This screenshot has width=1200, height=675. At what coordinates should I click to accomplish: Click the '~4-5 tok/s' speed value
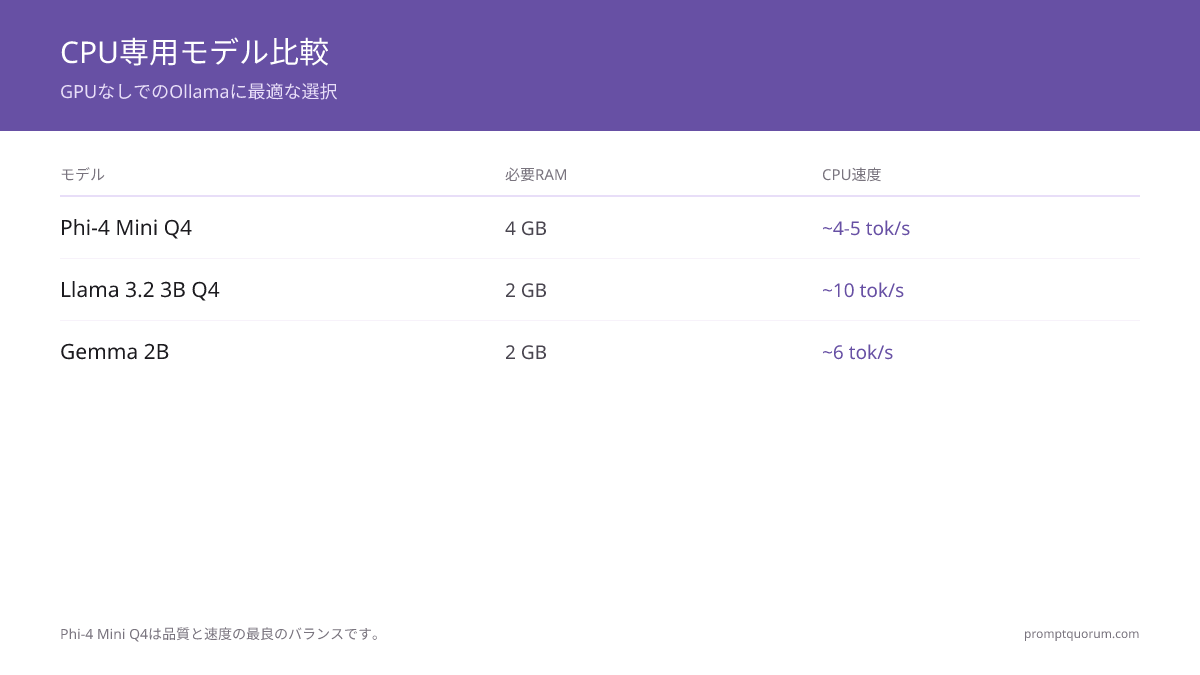pyautogui.click(x=866, y=228)
